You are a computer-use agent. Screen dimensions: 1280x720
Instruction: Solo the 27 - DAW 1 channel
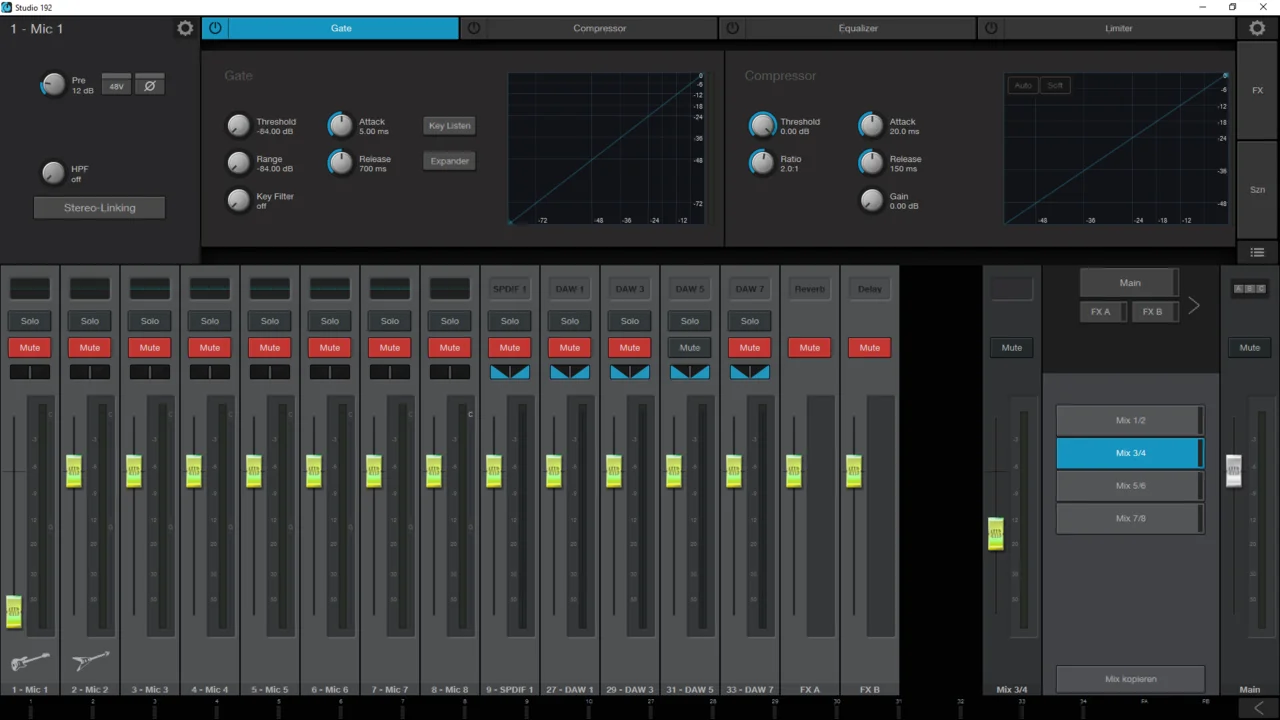tap(570, 321)
